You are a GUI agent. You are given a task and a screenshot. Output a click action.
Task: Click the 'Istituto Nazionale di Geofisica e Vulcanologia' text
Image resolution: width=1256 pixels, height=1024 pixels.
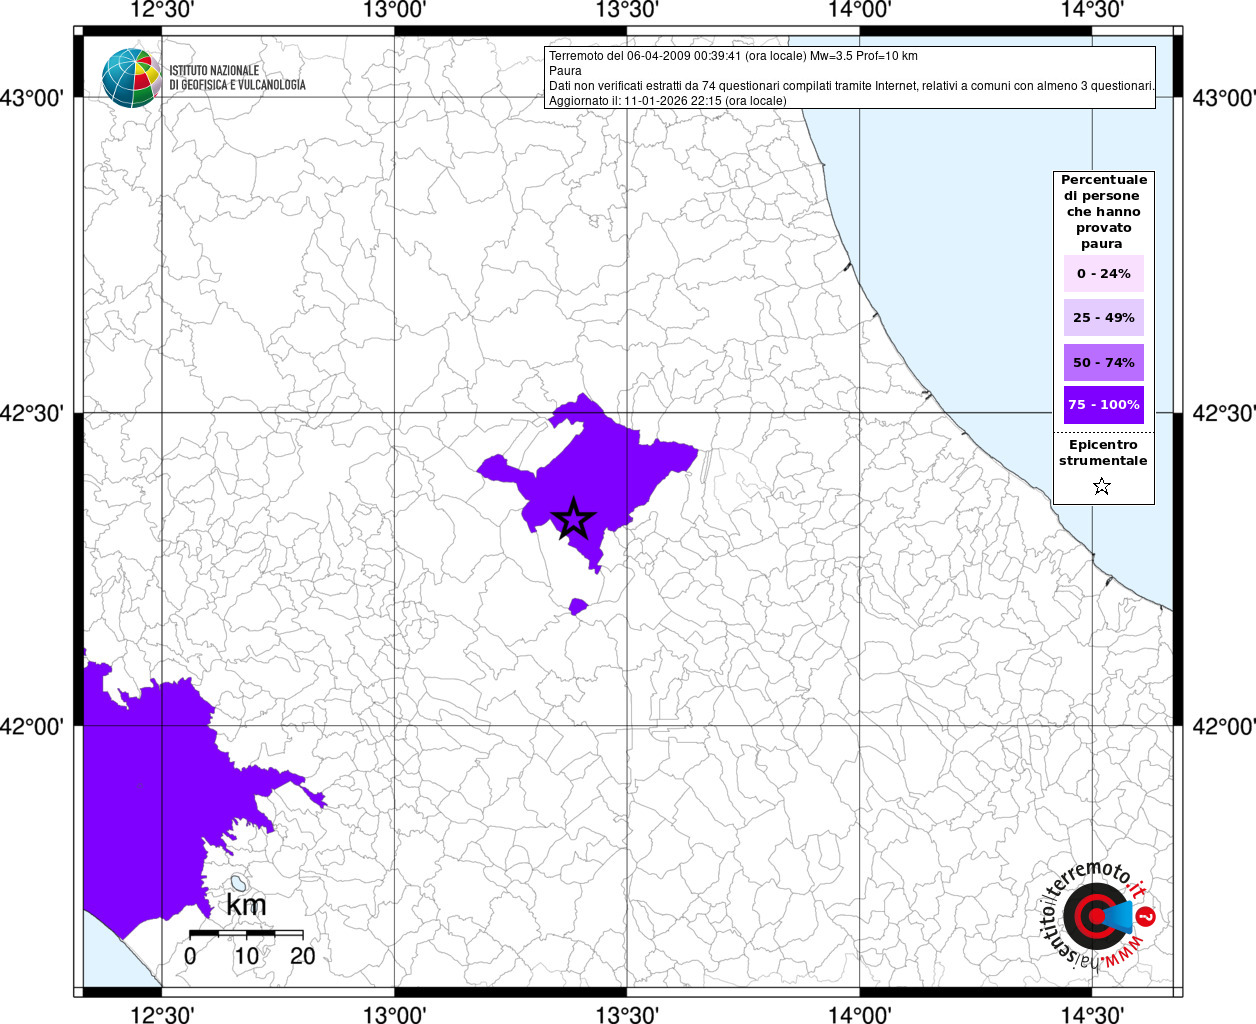(237, 78)
